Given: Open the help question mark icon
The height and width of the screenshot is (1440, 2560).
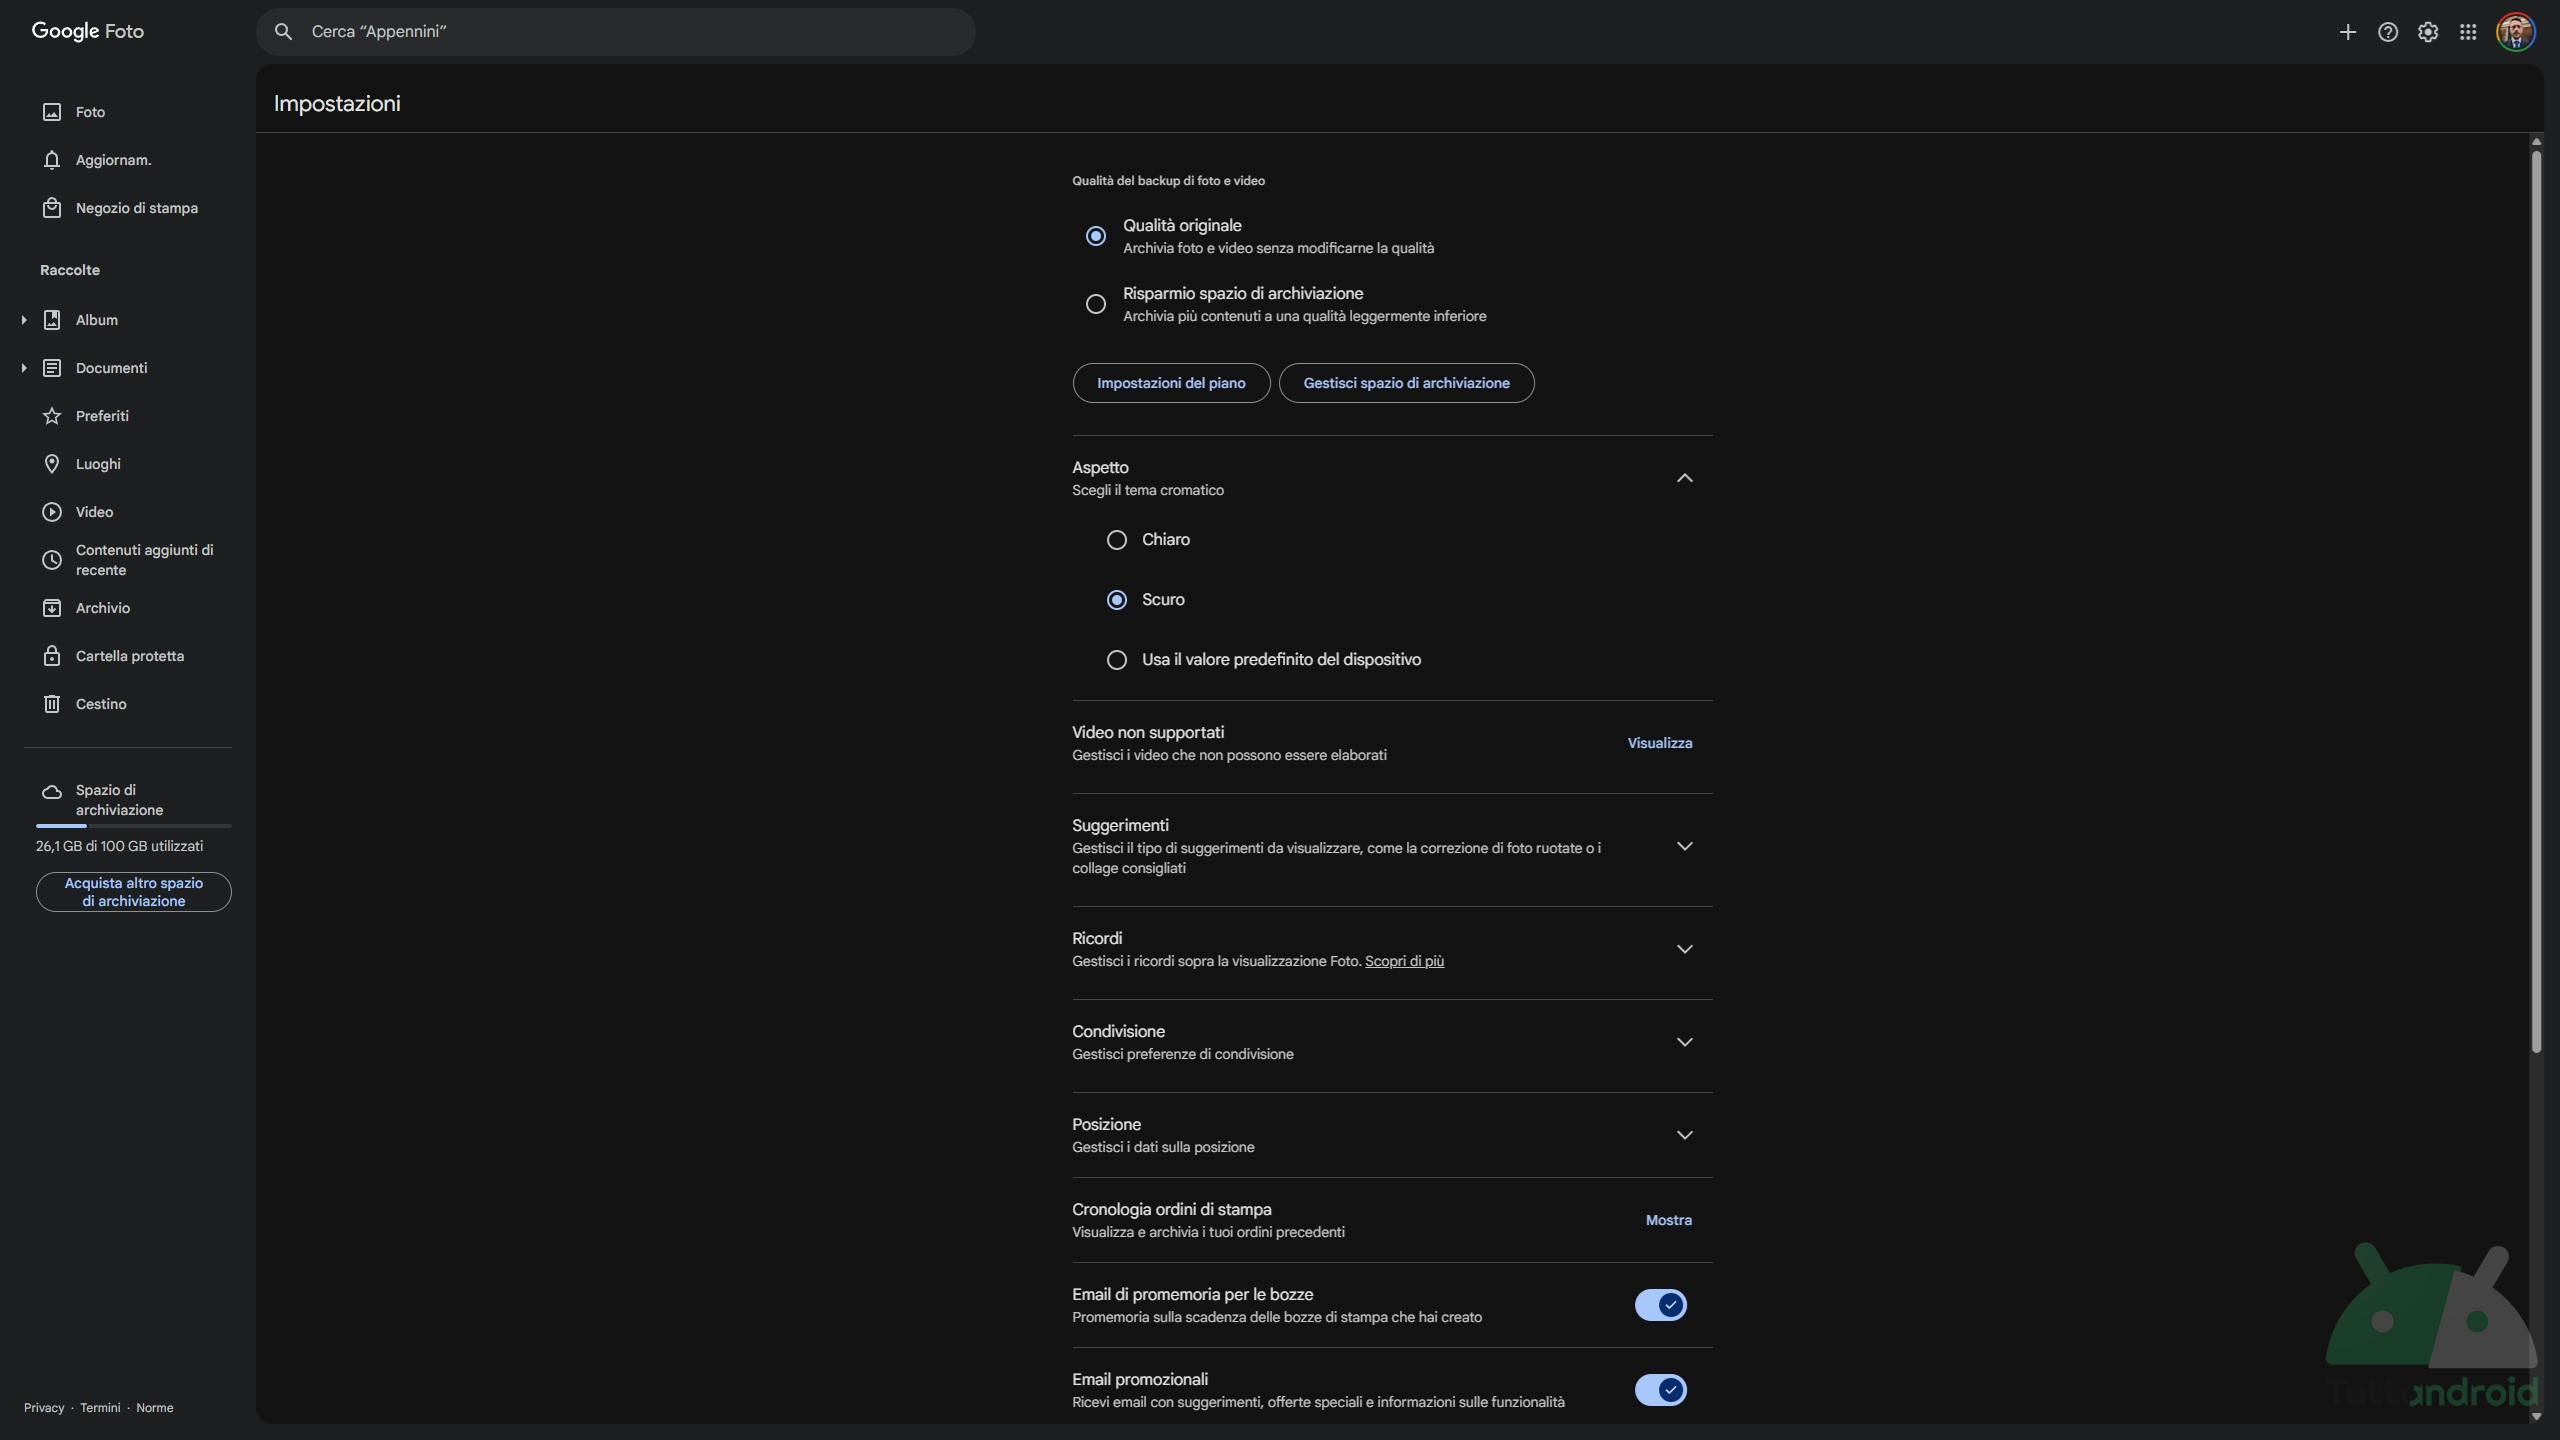Looking at the screenshot, I should [x=2388, y=32].
